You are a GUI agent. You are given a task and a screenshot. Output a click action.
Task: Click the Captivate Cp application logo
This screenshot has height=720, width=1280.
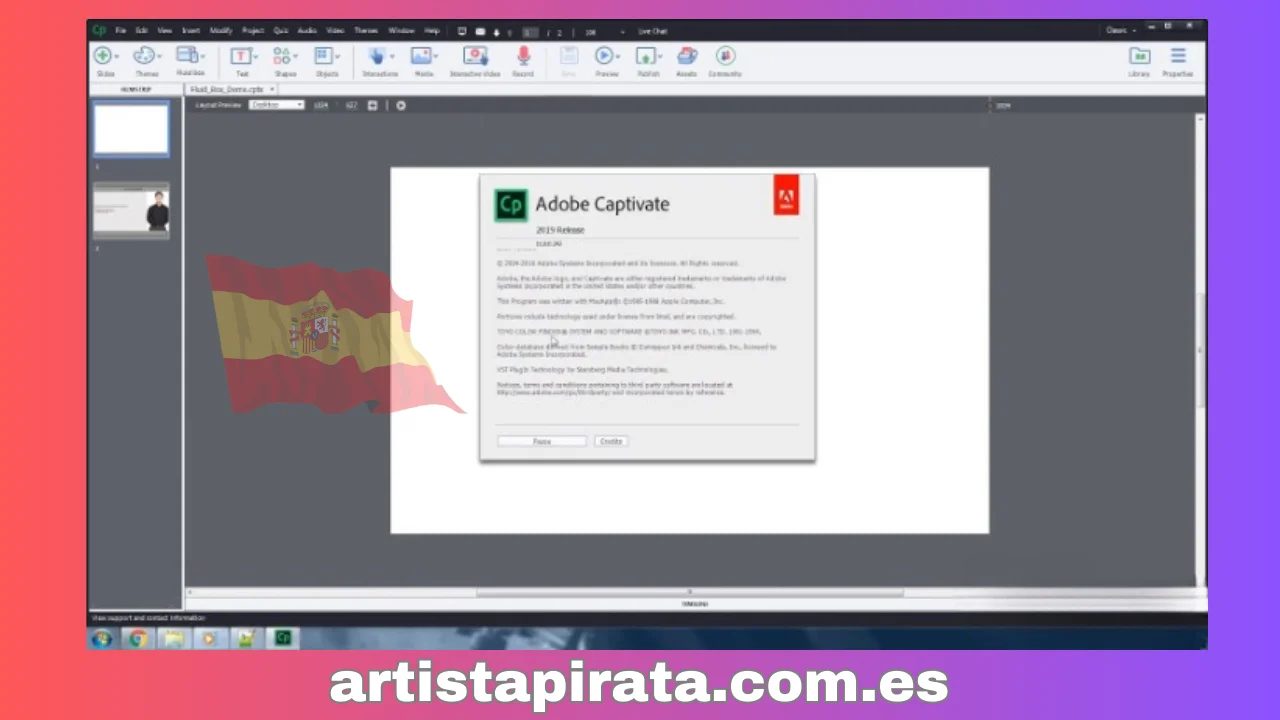100,30
